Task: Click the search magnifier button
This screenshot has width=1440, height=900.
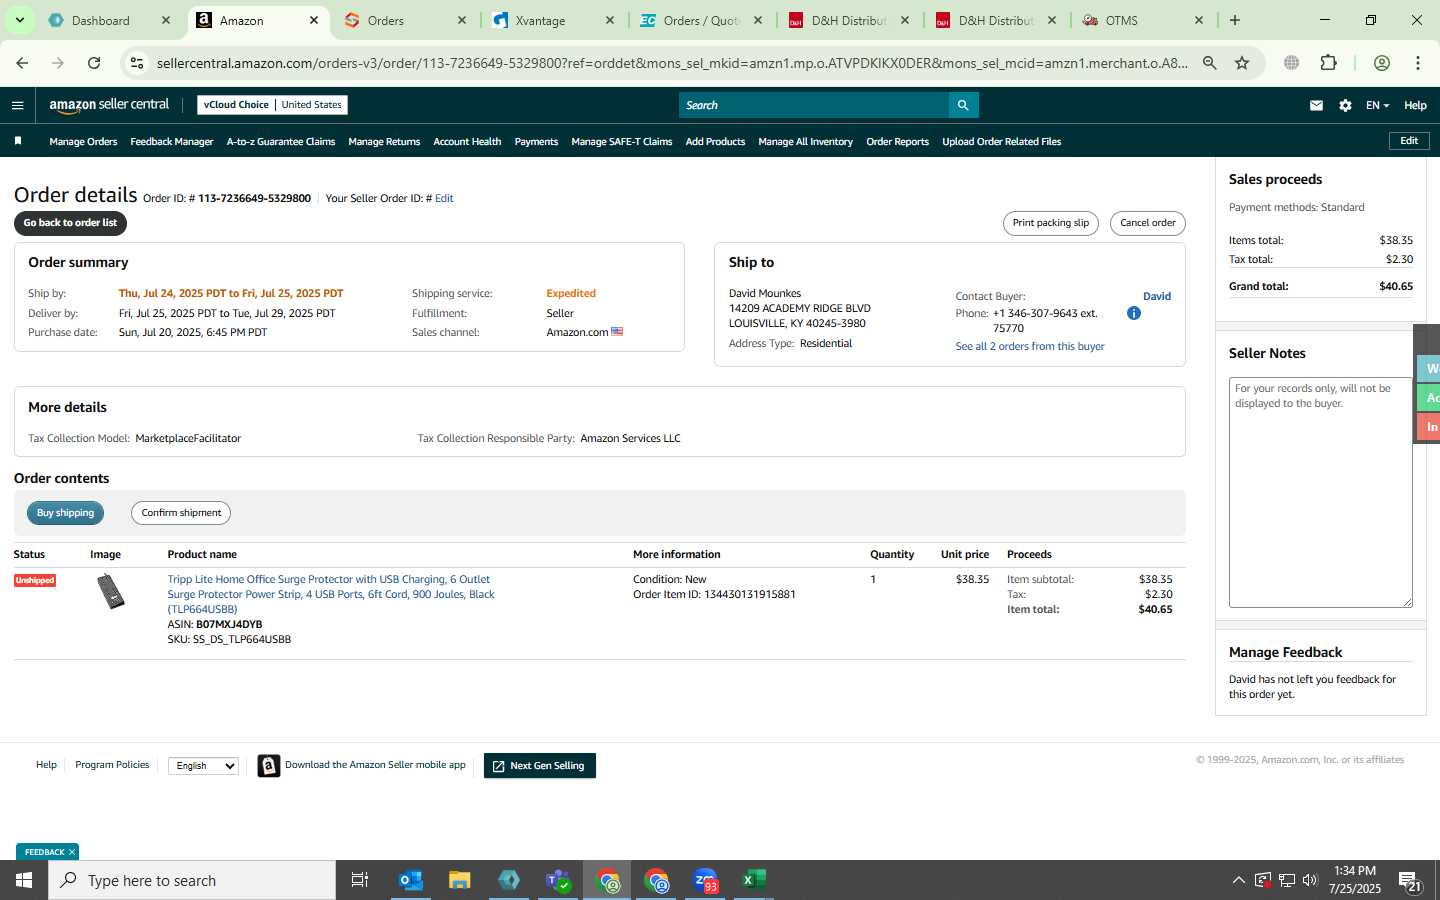Action: (963, 105)
